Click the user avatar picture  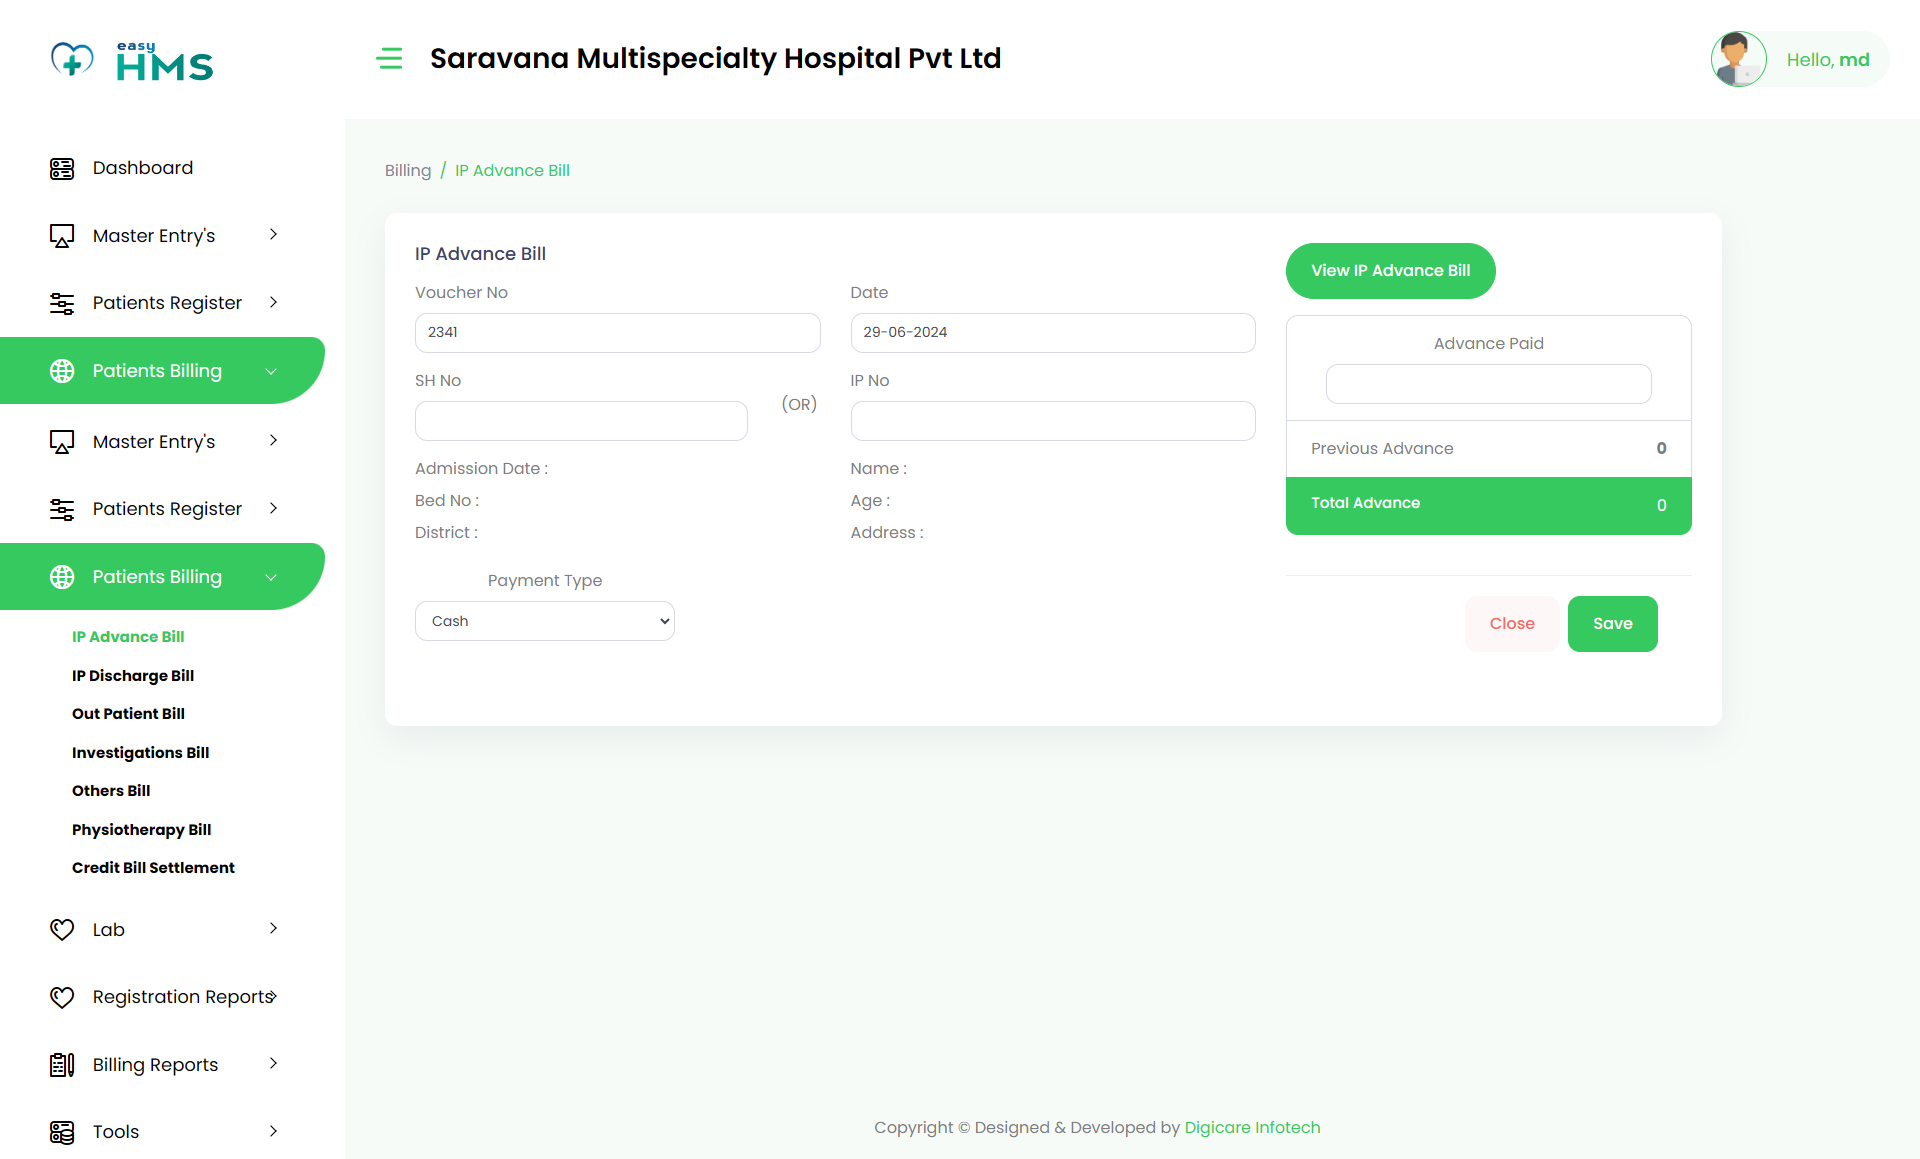coord(1738,59)
